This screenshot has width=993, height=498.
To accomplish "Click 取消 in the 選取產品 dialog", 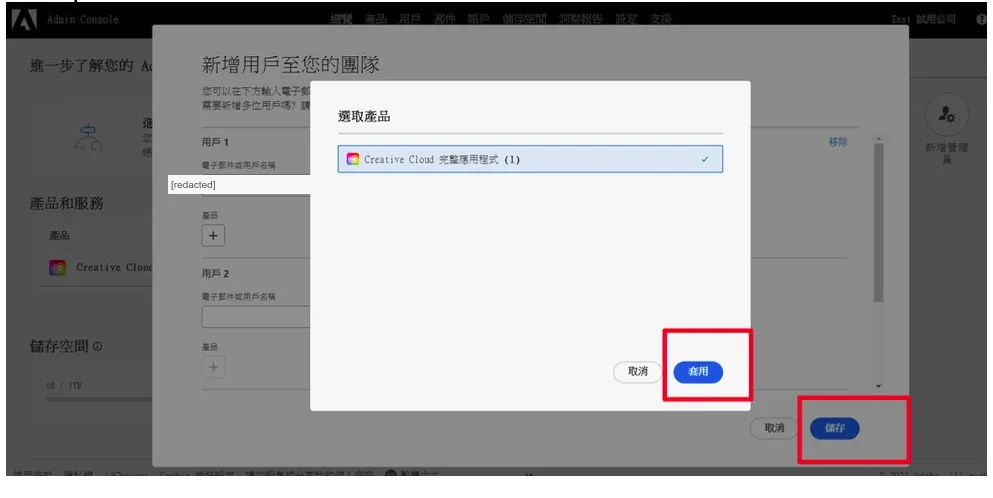I will click(x=638, y=372).
